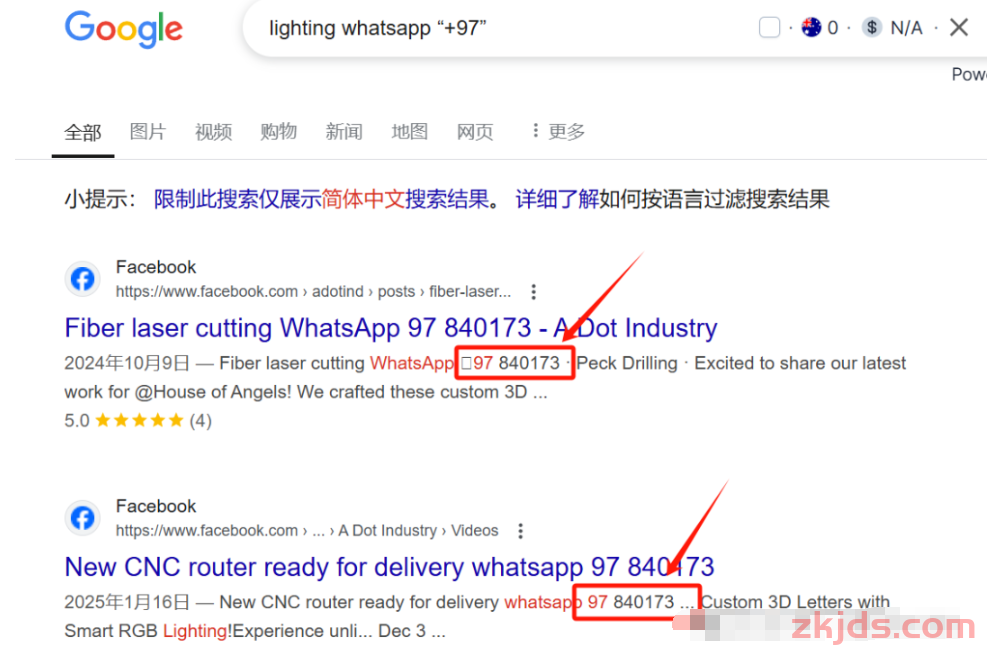Switch to the 图片 tab
The height and width of the screenshot is (658, 994).
pyautogui.click(x=148, y=131)
